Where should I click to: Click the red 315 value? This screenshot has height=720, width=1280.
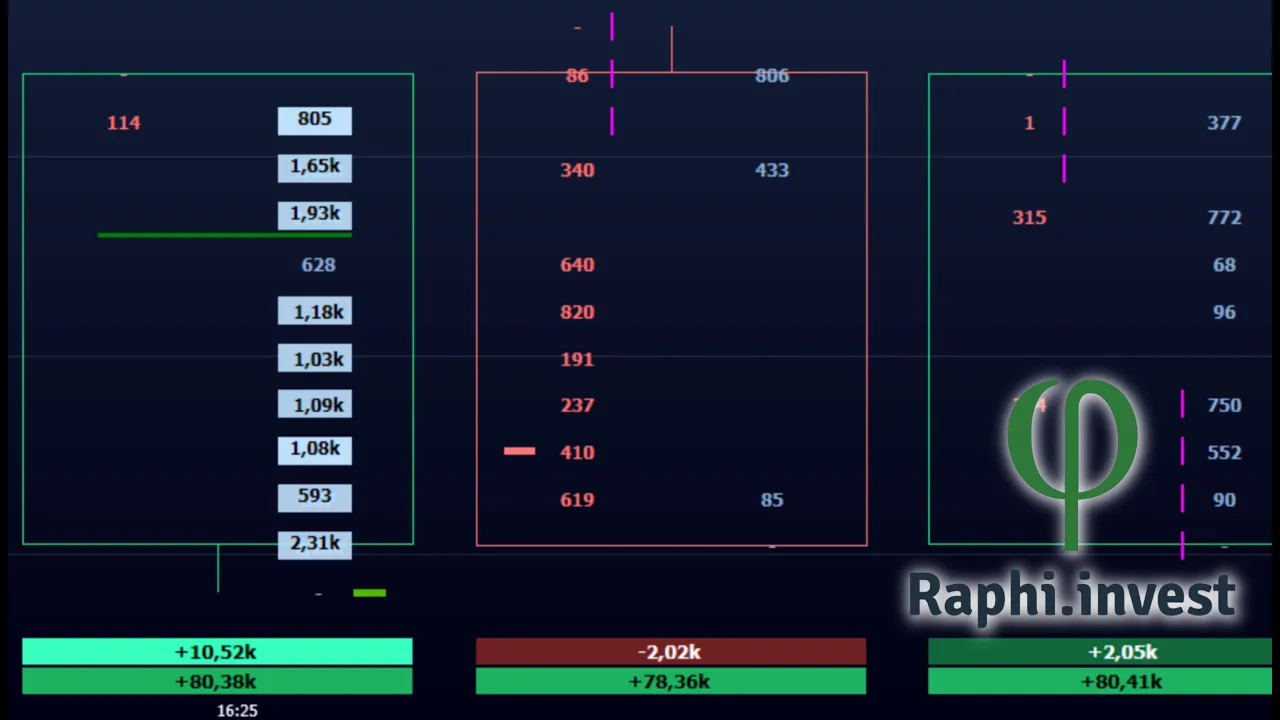(x=1029, y=218)
